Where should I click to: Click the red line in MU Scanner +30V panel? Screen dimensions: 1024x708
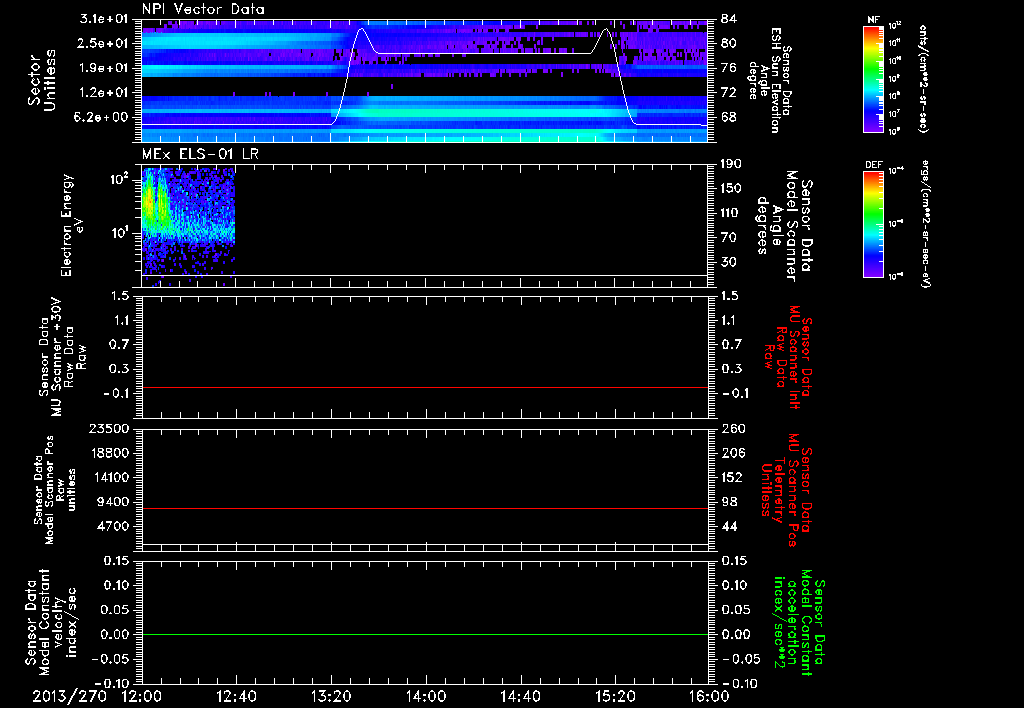tap(425, 387)
